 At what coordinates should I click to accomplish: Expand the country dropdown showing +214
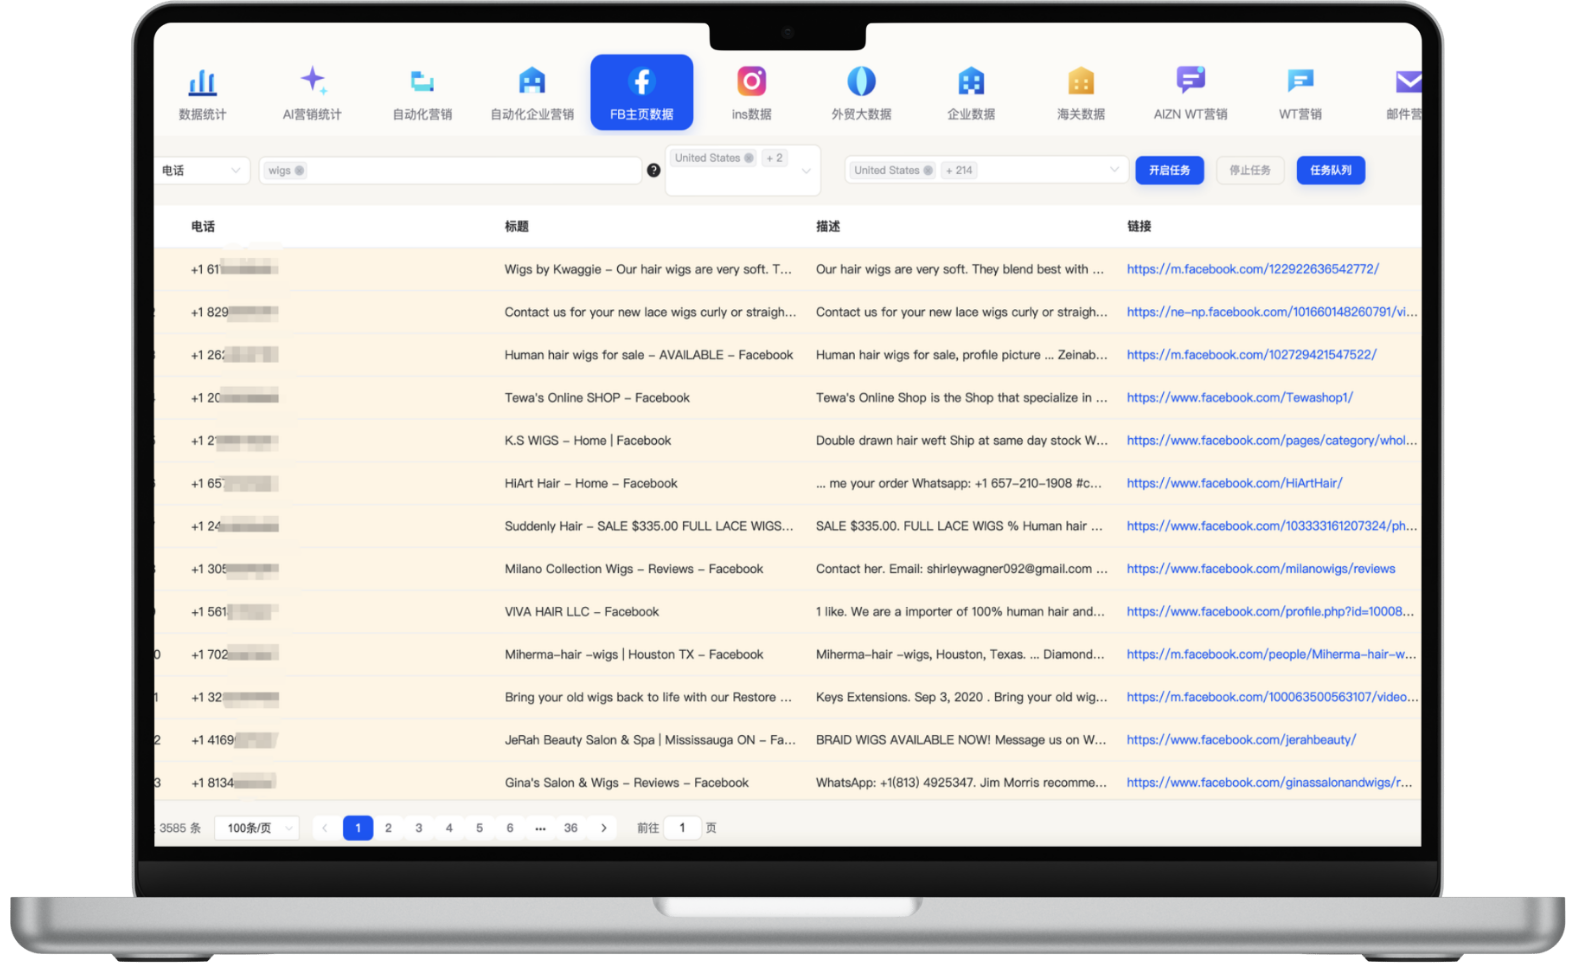1114,170
